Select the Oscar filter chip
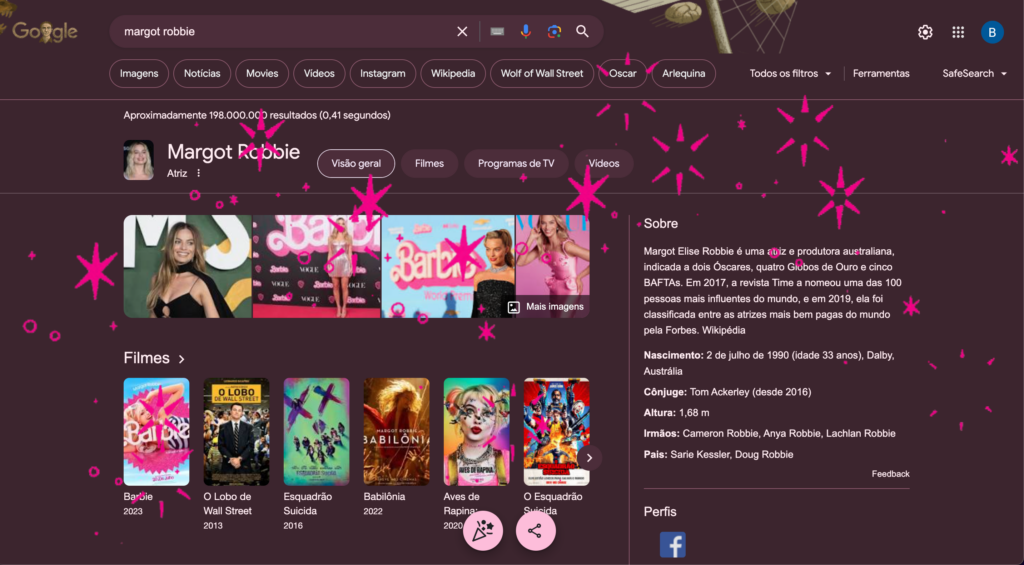Screen dimensions: 1024x565 (622, 74)
